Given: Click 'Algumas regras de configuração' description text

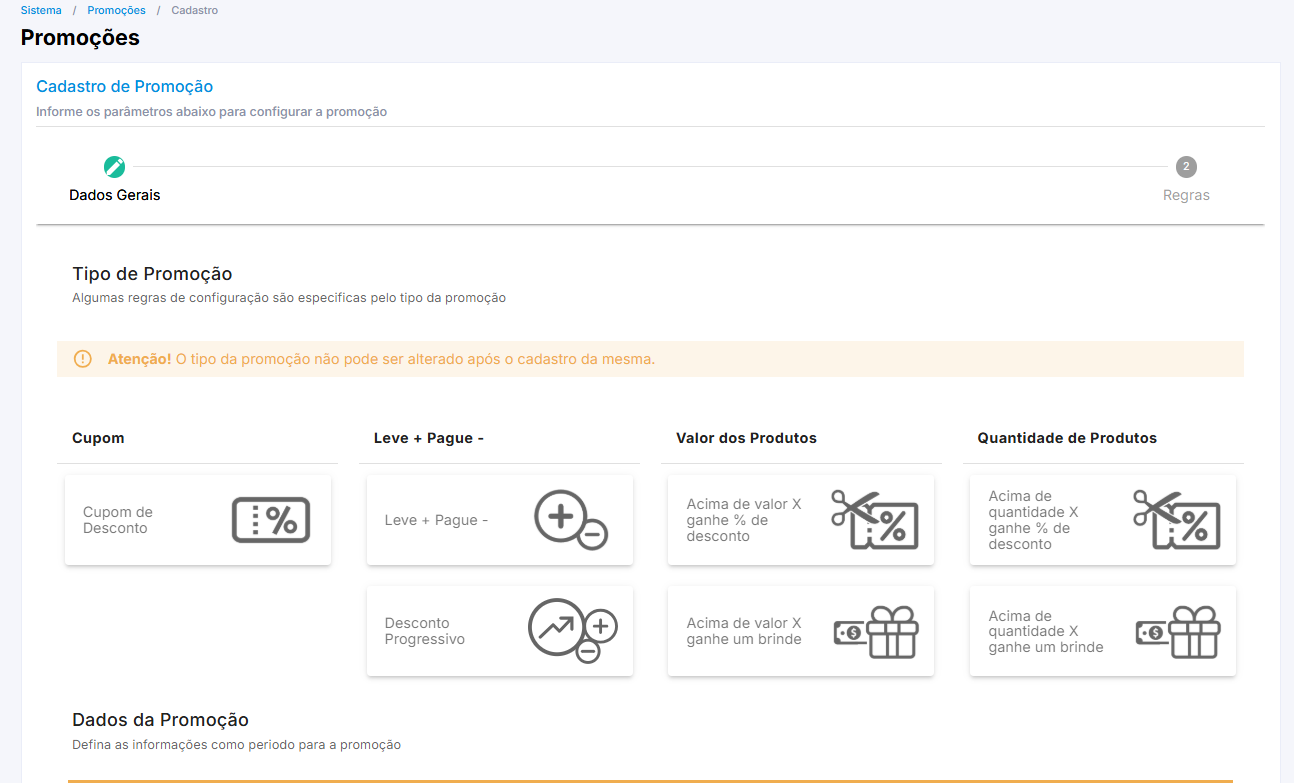Looking at the screenshot, I should tap(289, 298).
